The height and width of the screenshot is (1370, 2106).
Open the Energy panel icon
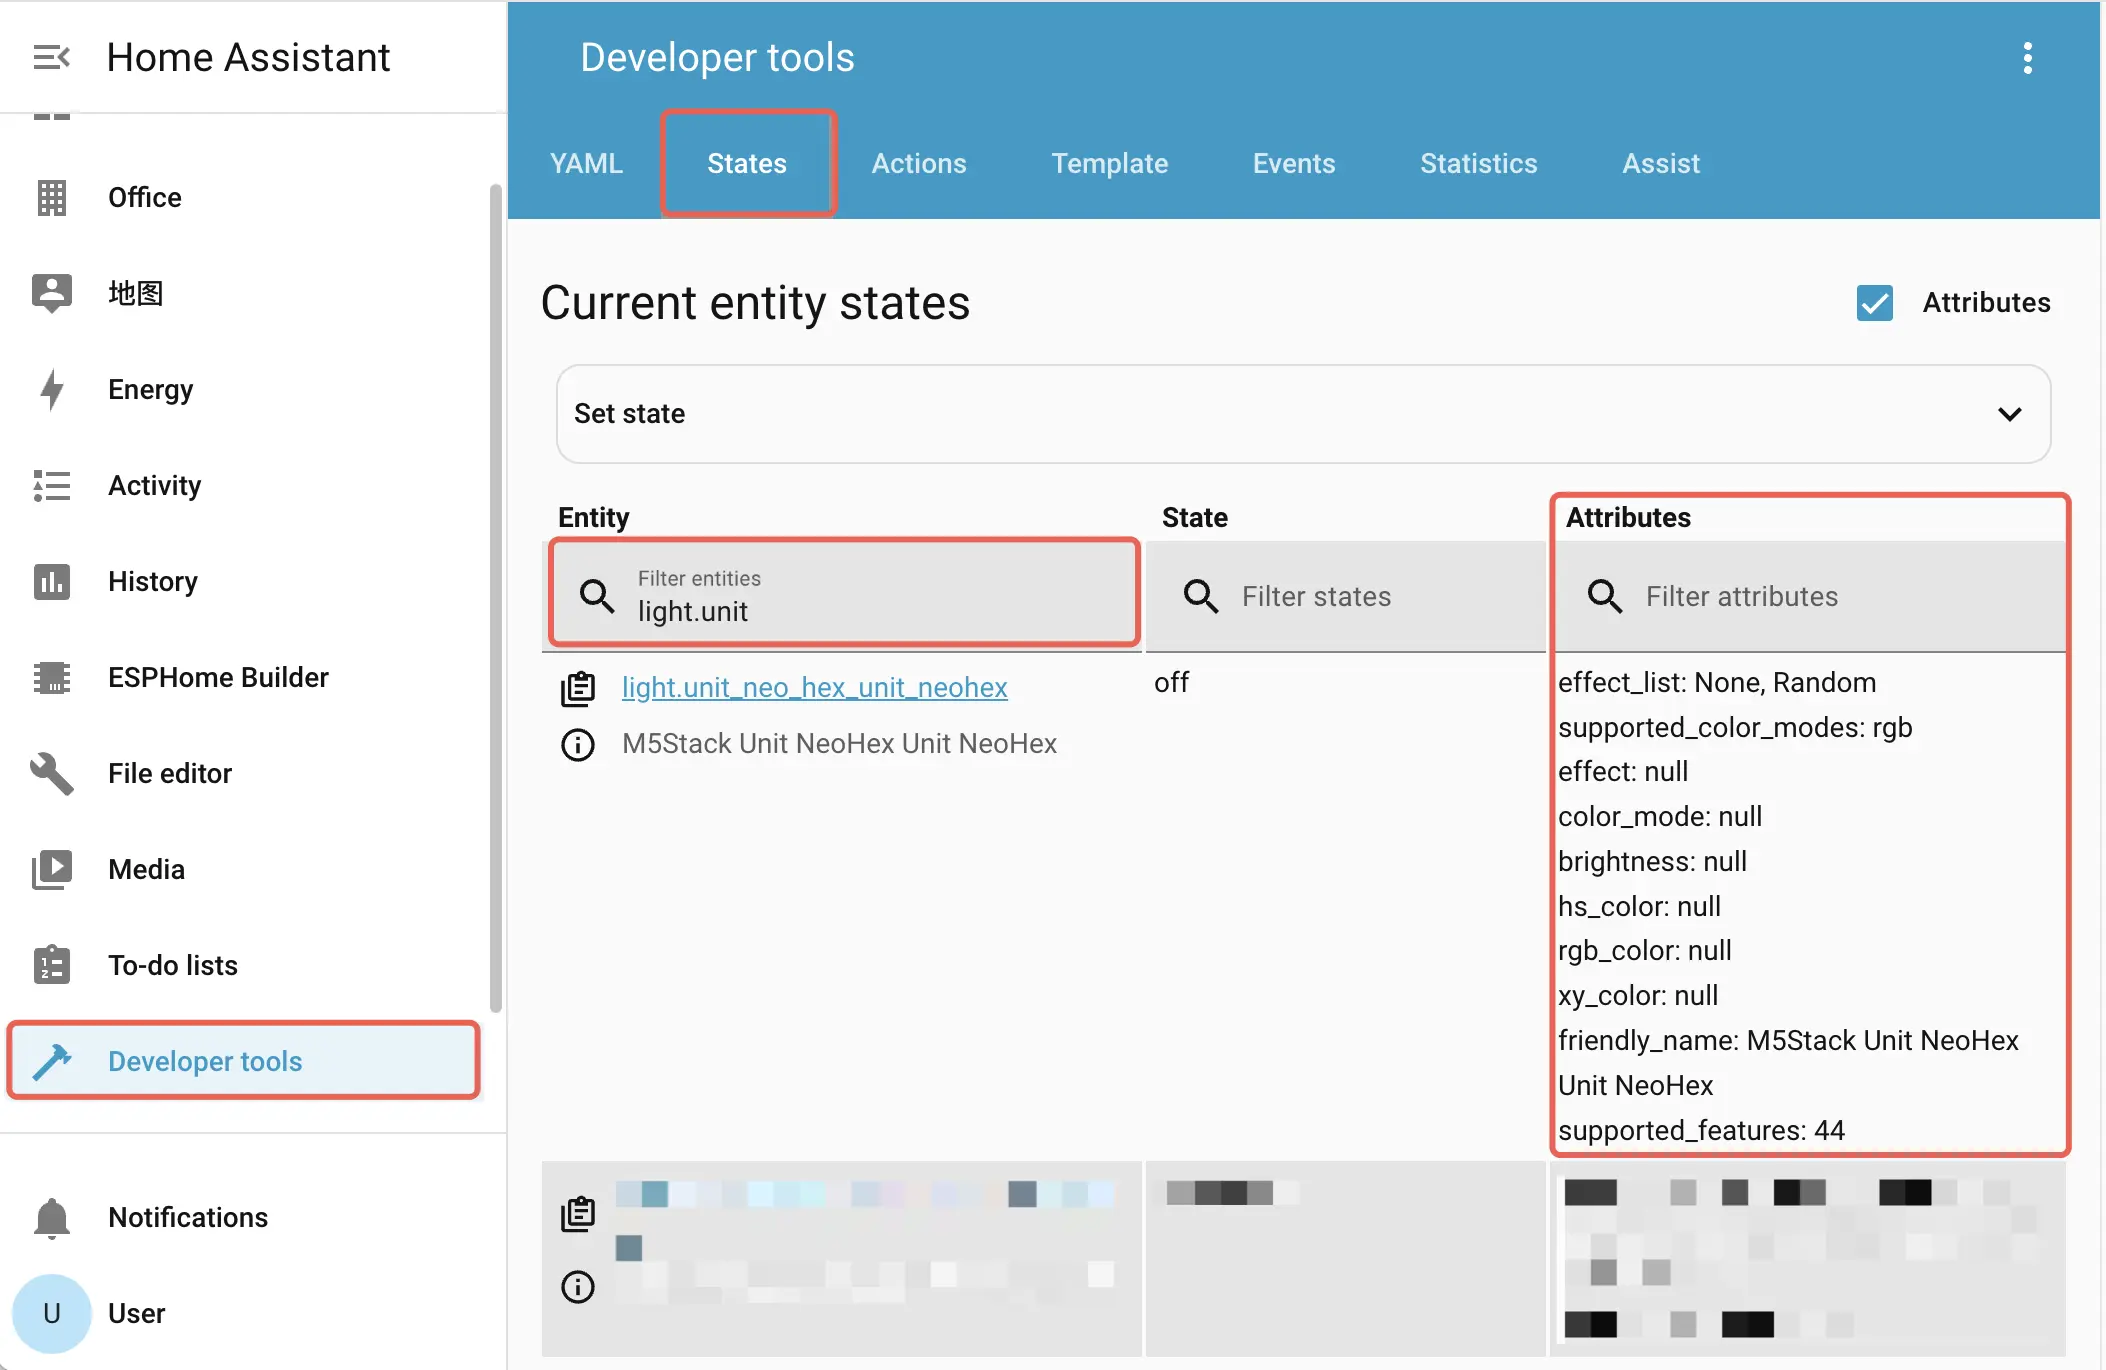[x=51, y=390]
